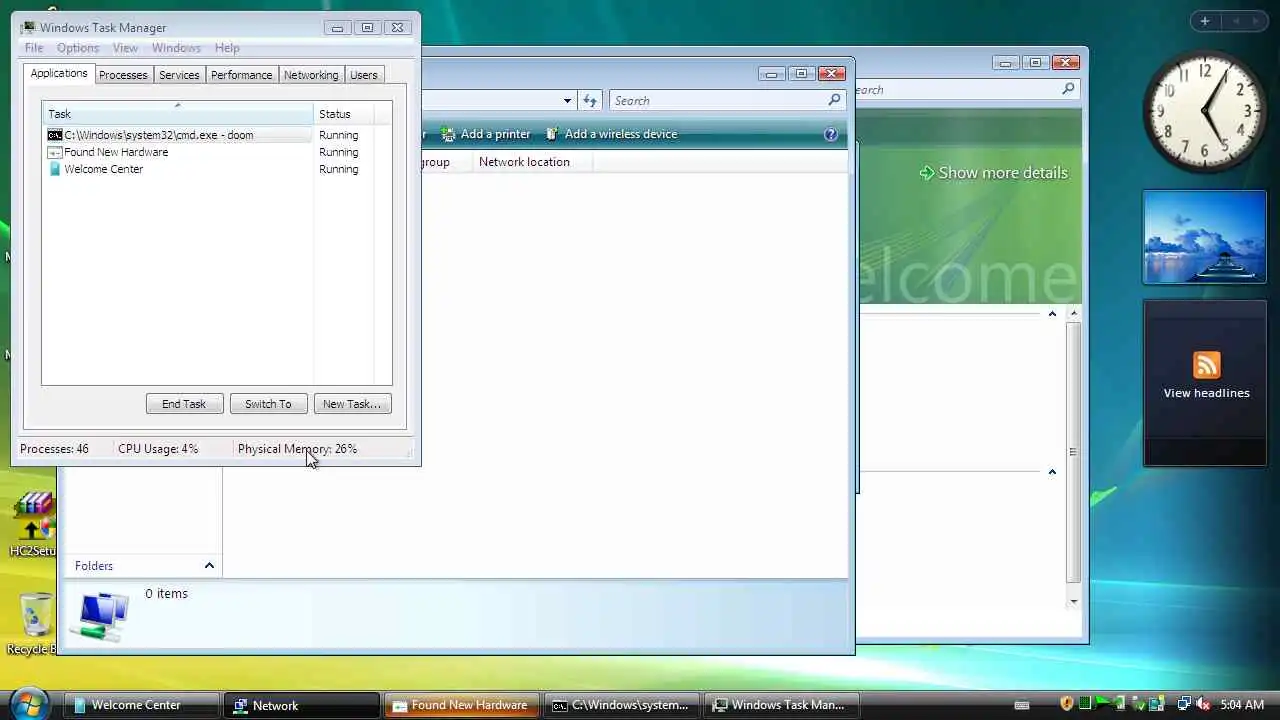1280x720 pixels.
Task: Click Add a printer in Network window
Action: 486,134
